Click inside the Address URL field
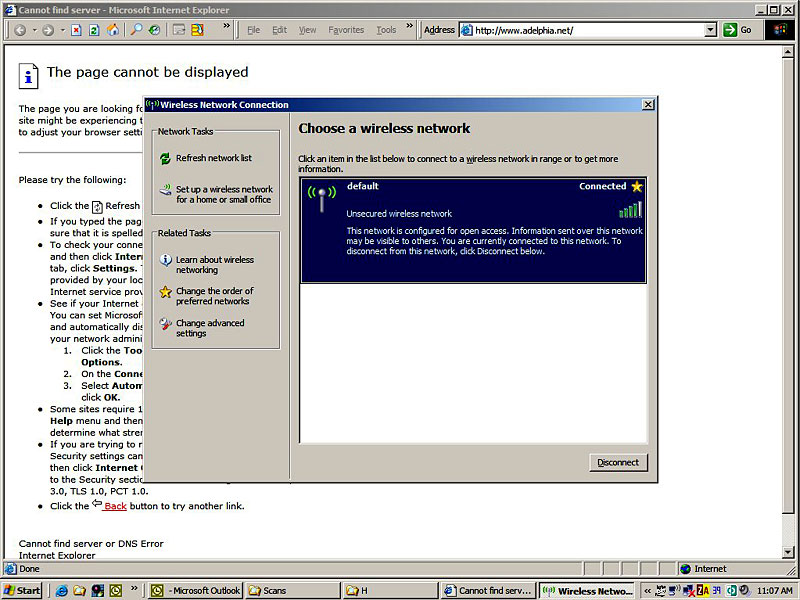This screenshot has height=600, width=800. (x=585, y=30)
